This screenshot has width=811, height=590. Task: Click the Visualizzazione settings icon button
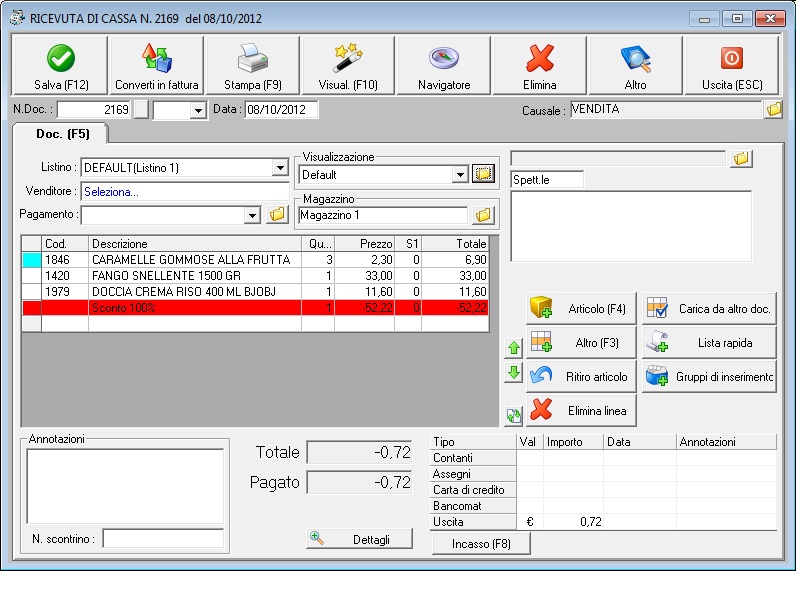coord(483,174)
